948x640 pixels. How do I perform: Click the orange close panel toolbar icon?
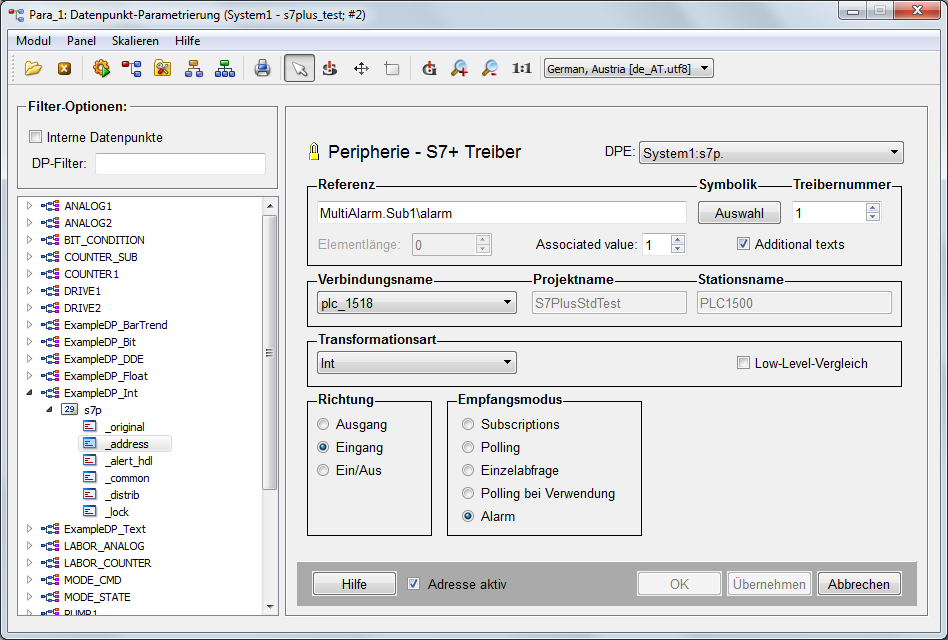coord(64,68)
